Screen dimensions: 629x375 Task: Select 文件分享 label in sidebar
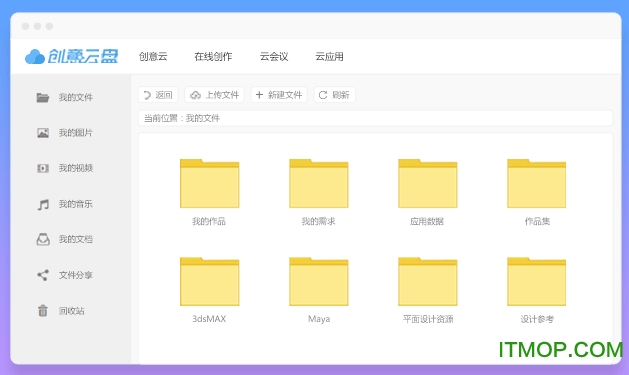pyautogui.click(x=76, y=275)
